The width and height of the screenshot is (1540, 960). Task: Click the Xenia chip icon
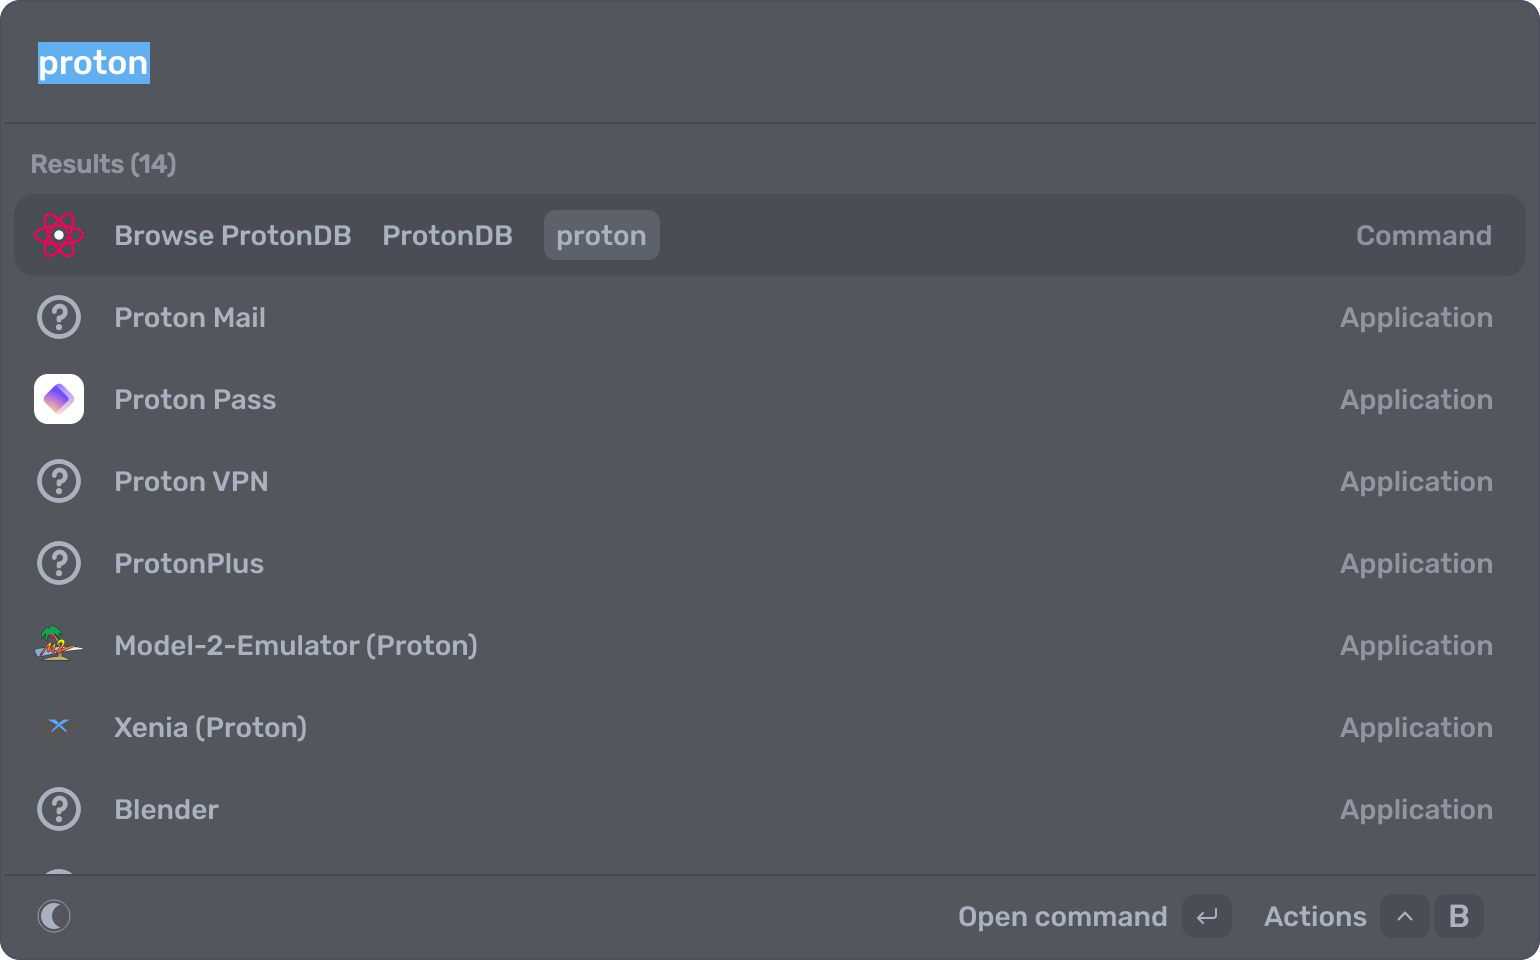point(59,727)
